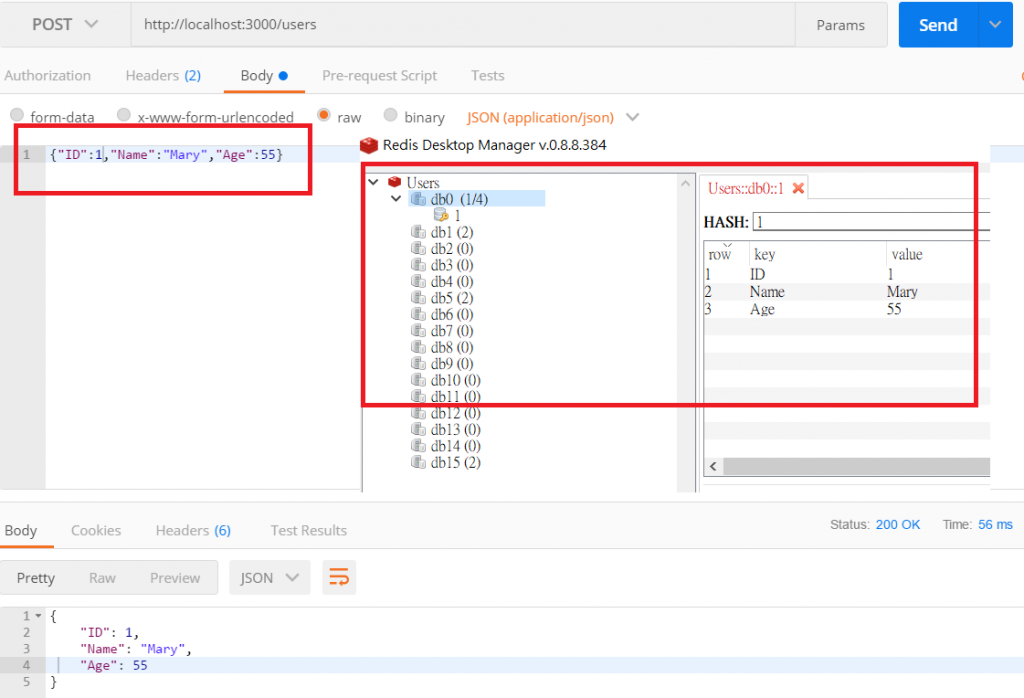The width and height of the screenshot is (1024, 698).
Task: Select the binary body type radio
Action: (391, 115)
